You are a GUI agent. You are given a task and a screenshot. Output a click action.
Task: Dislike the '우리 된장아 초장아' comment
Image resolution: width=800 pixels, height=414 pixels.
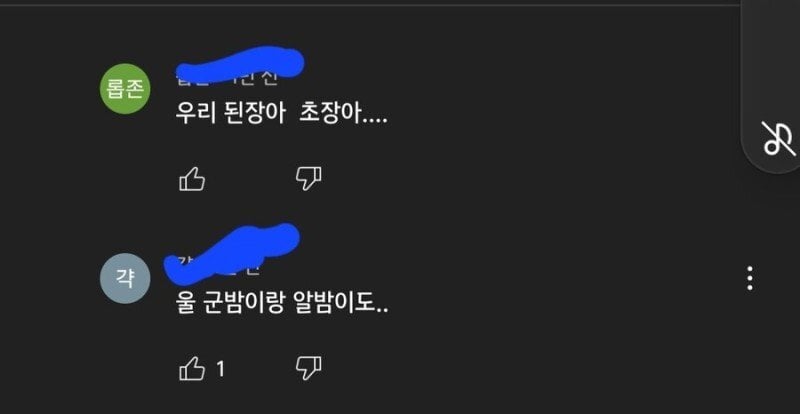[309, 179]
